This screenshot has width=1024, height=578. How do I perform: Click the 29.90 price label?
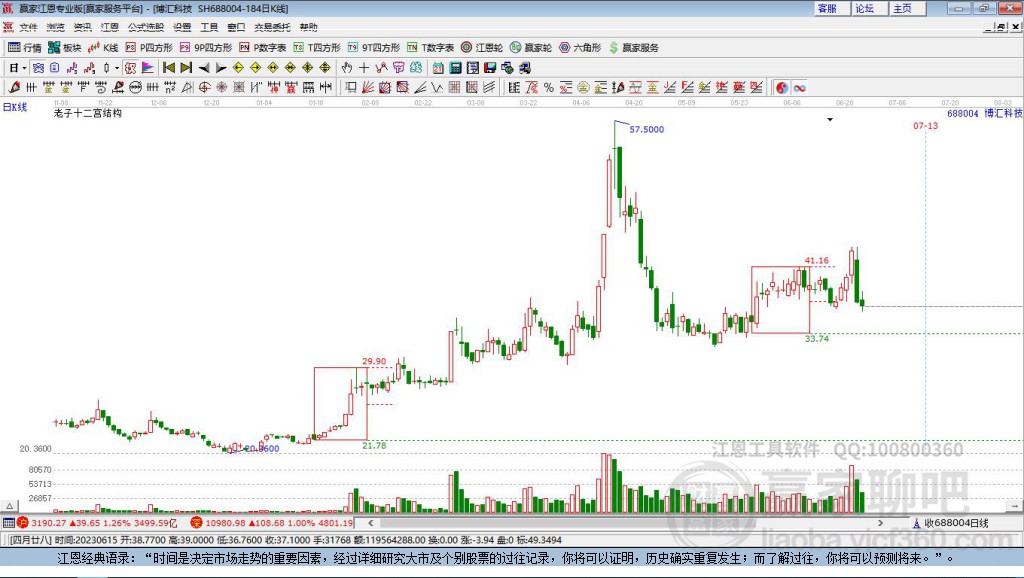pos(374,361)
